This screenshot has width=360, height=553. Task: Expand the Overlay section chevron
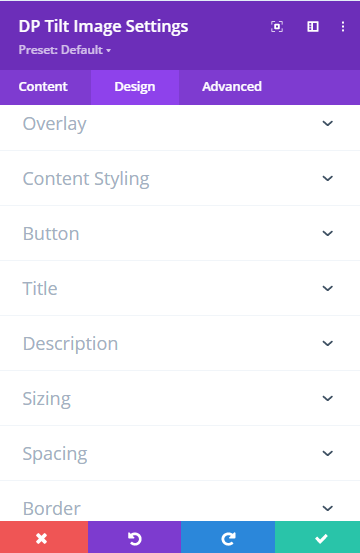point(328,123)
